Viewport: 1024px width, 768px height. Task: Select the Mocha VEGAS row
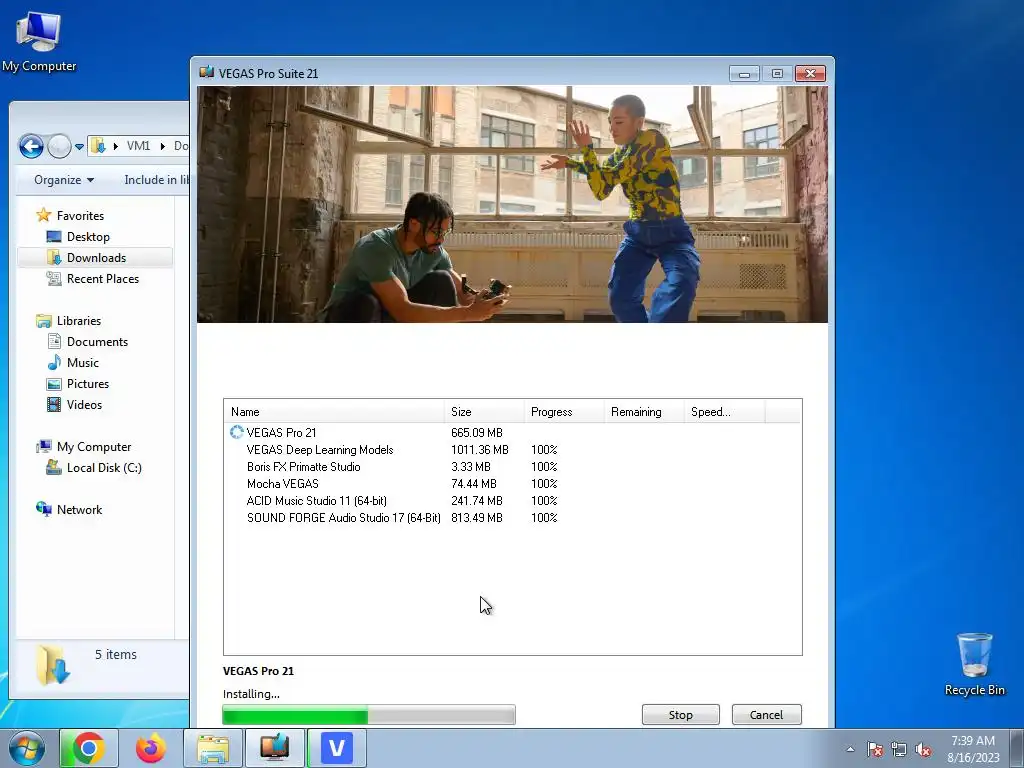[x=513, y=483]
